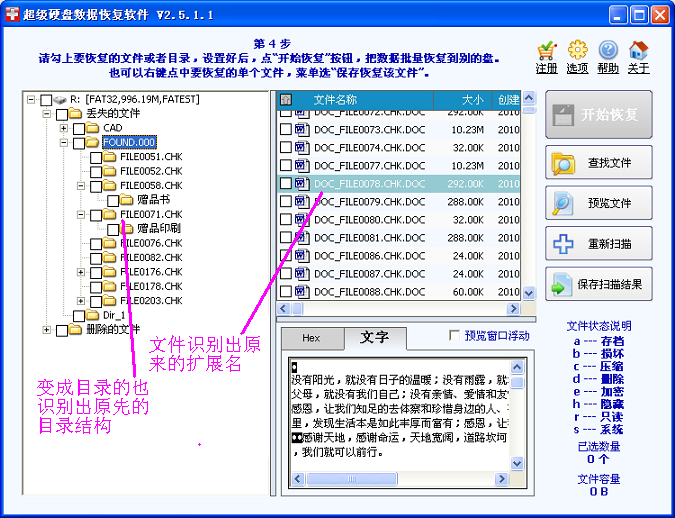Check the box for DOC_FILE0079.CHK.DOC
675x518 pixels.
(x=286, y=202)
